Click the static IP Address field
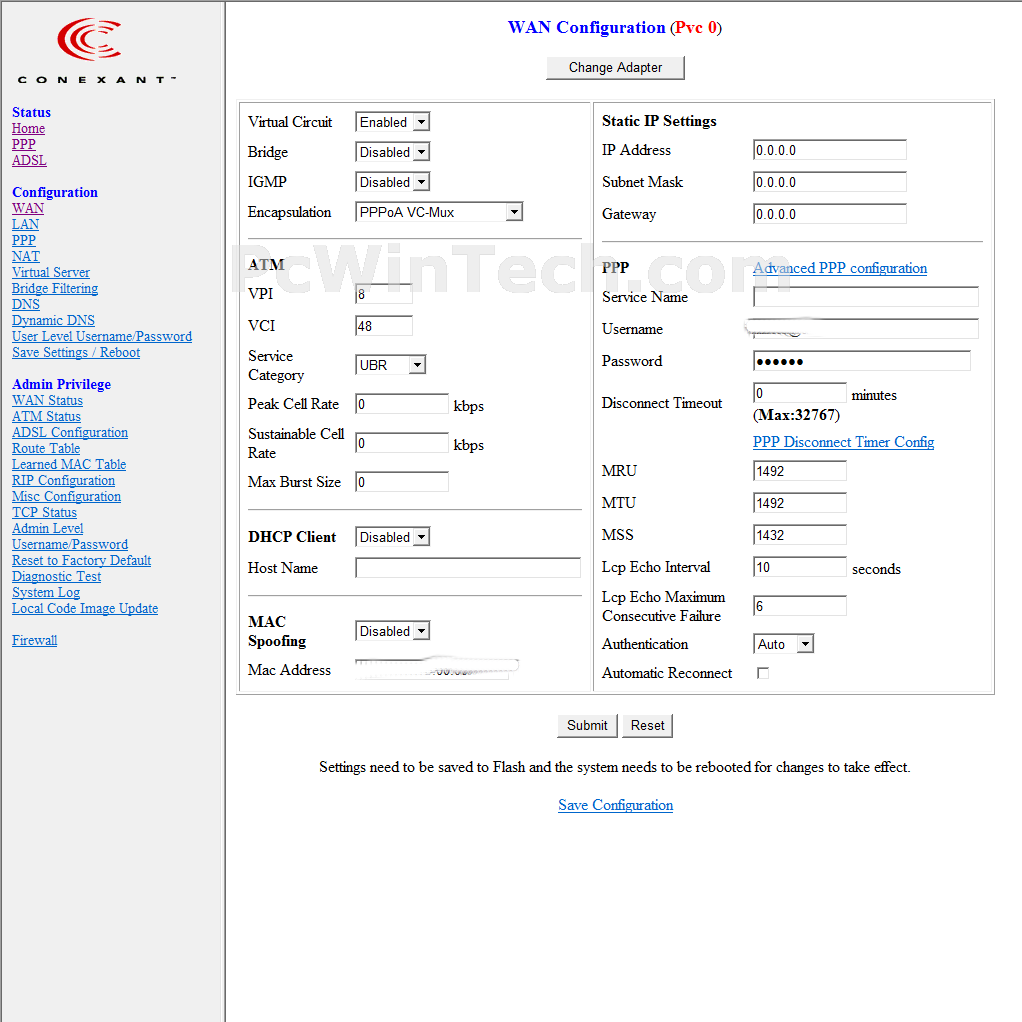 point(830,150)
